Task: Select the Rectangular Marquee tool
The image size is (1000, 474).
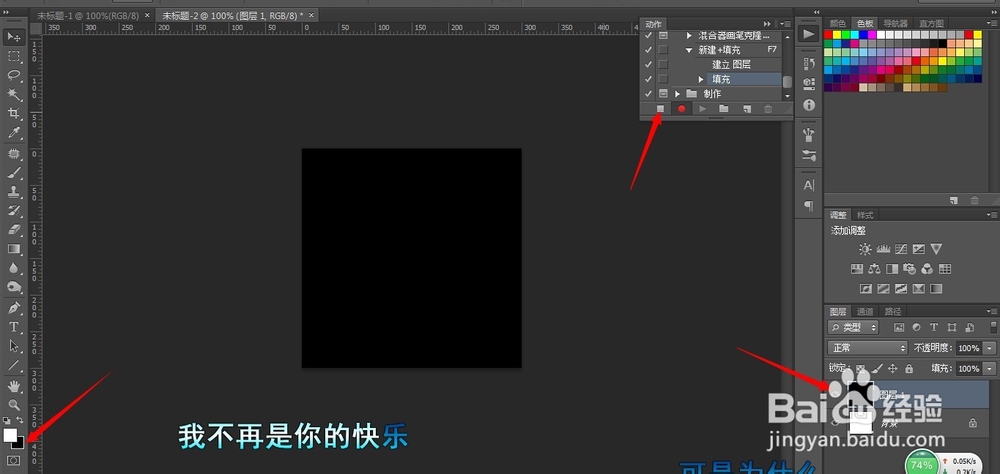Action: 13,56
